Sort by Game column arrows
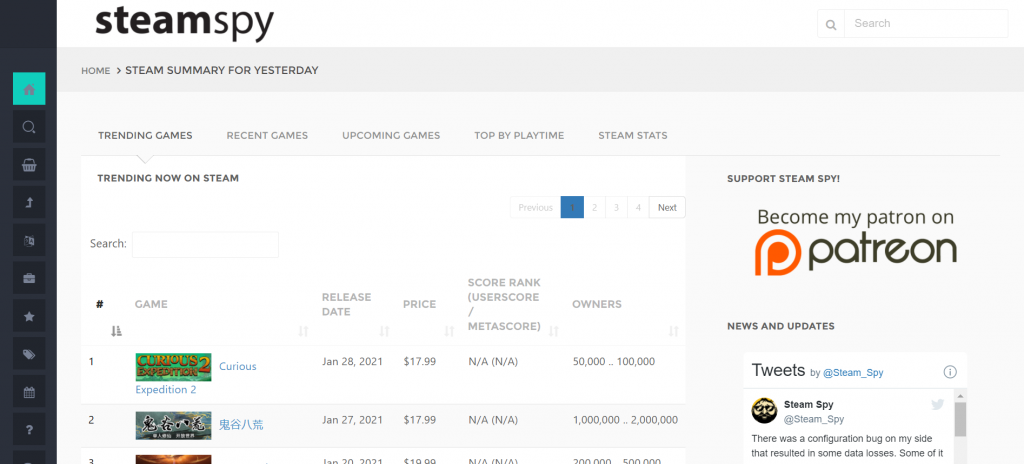 pos(303,331)
